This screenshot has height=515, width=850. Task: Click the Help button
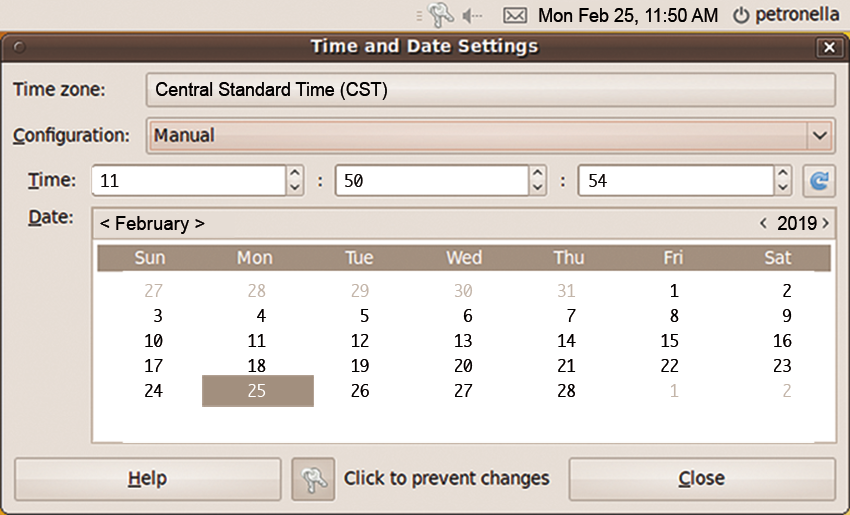pyautogui.click(x=147, y=479)
